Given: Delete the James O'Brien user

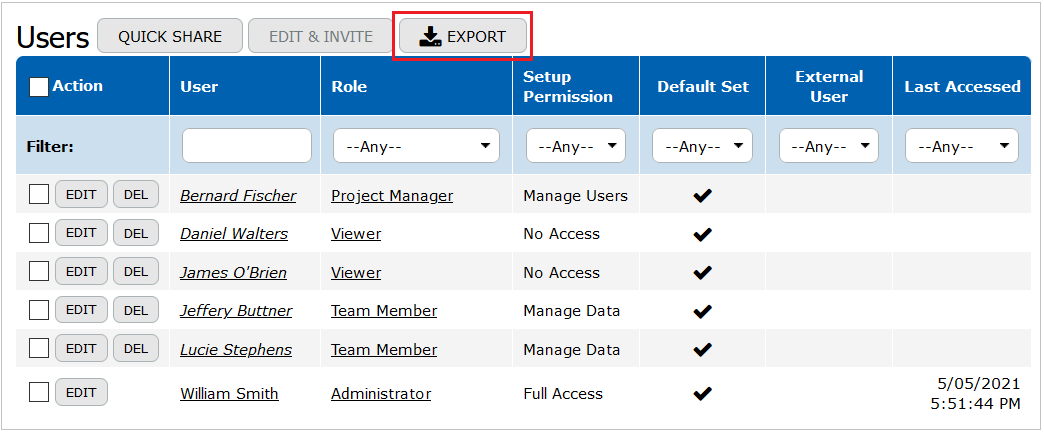Looking at the screenshot, I should point(136,271).
